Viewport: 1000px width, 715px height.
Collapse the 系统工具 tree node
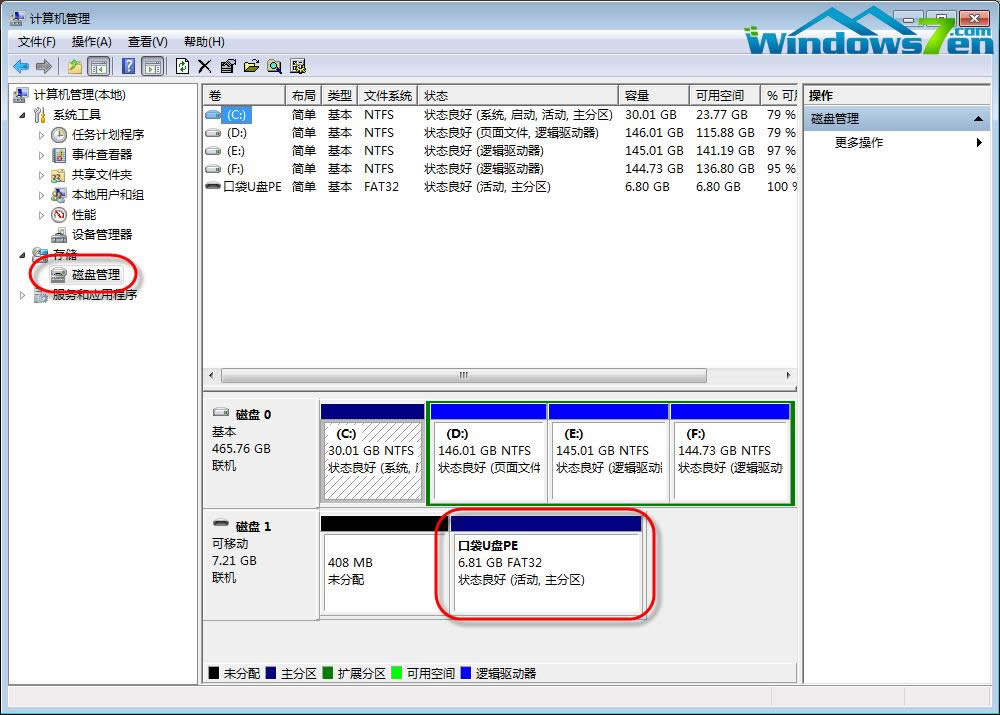(x=24, y=115)
